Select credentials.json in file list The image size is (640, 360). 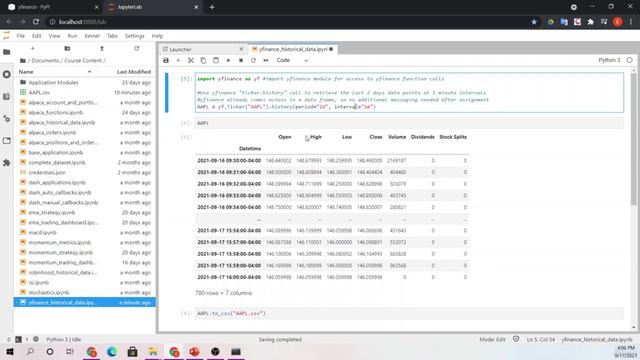[85, 173]
